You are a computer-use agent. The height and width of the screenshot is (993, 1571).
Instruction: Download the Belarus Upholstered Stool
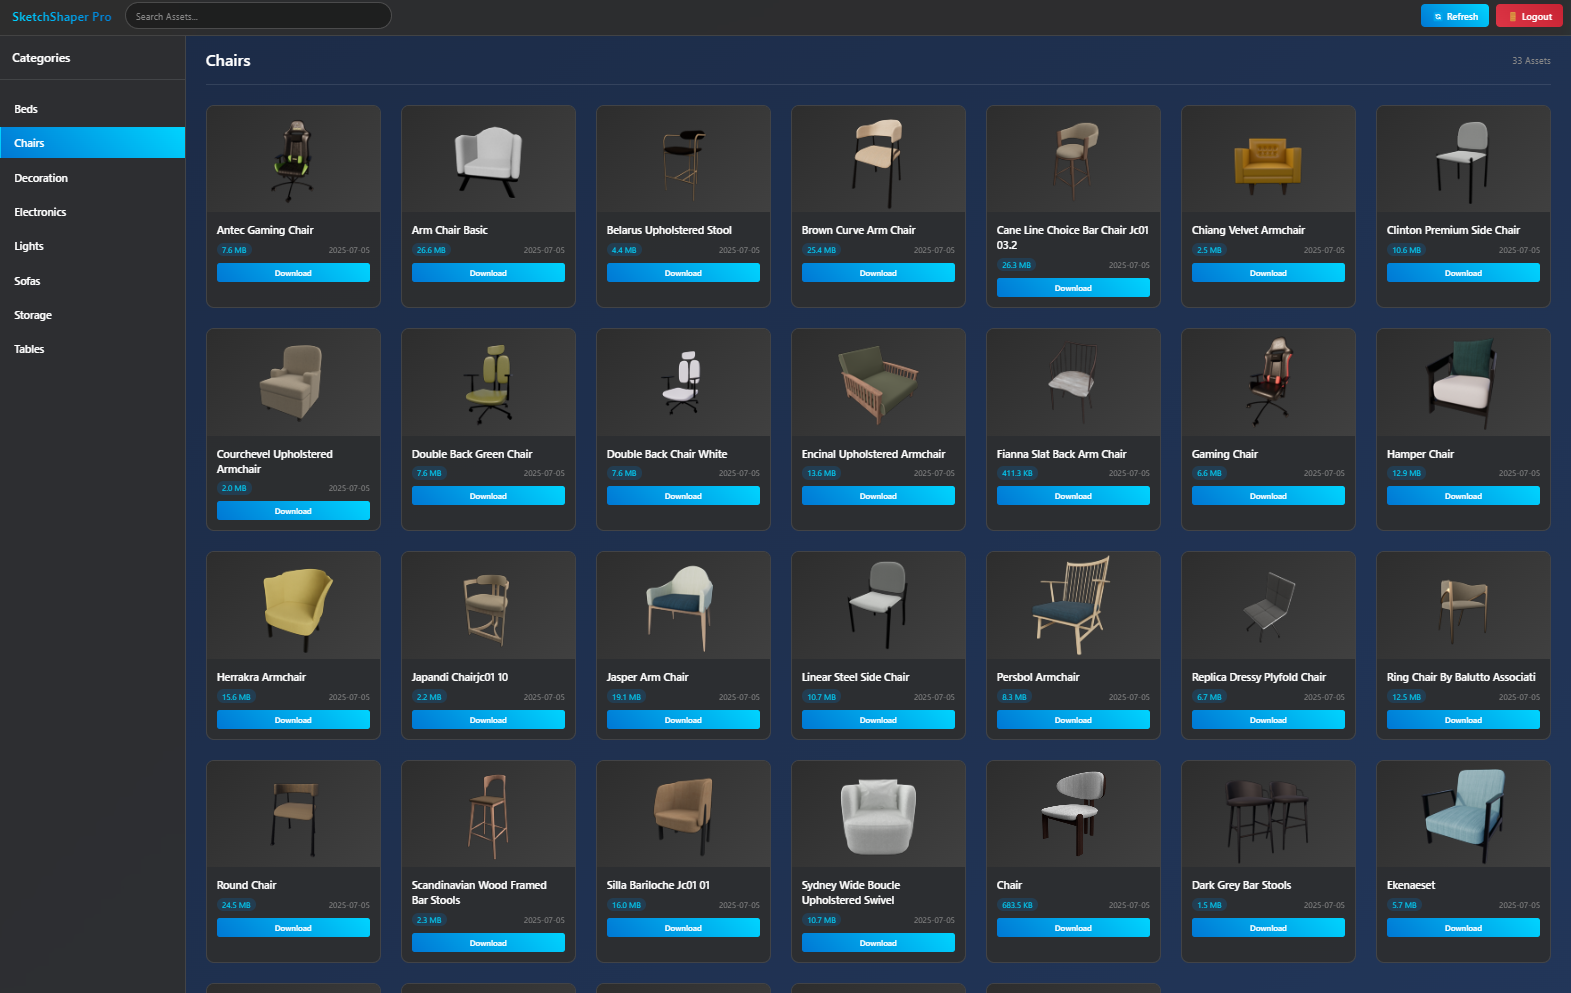[683, 273]
